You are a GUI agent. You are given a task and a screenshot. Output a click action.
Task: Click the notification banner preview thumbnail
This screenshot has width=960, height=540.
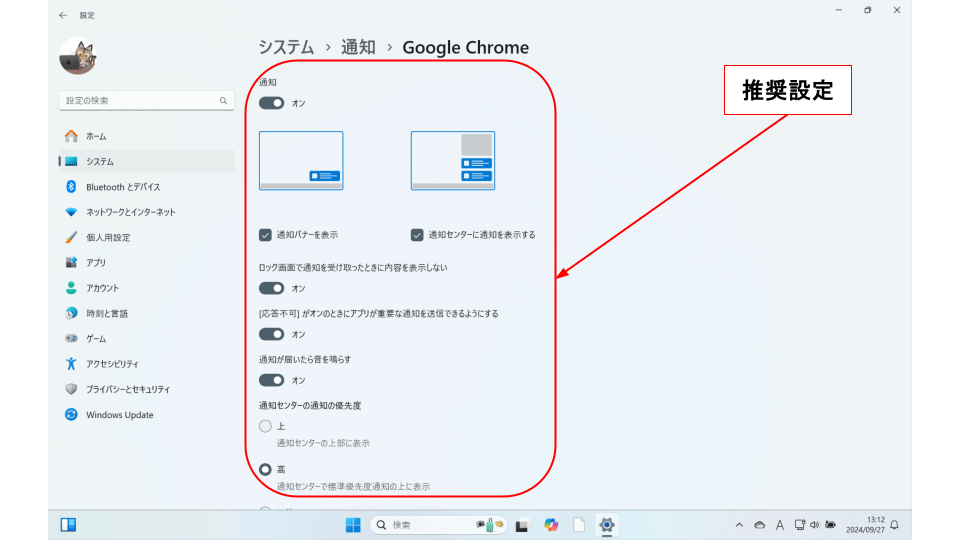(301, 161)
